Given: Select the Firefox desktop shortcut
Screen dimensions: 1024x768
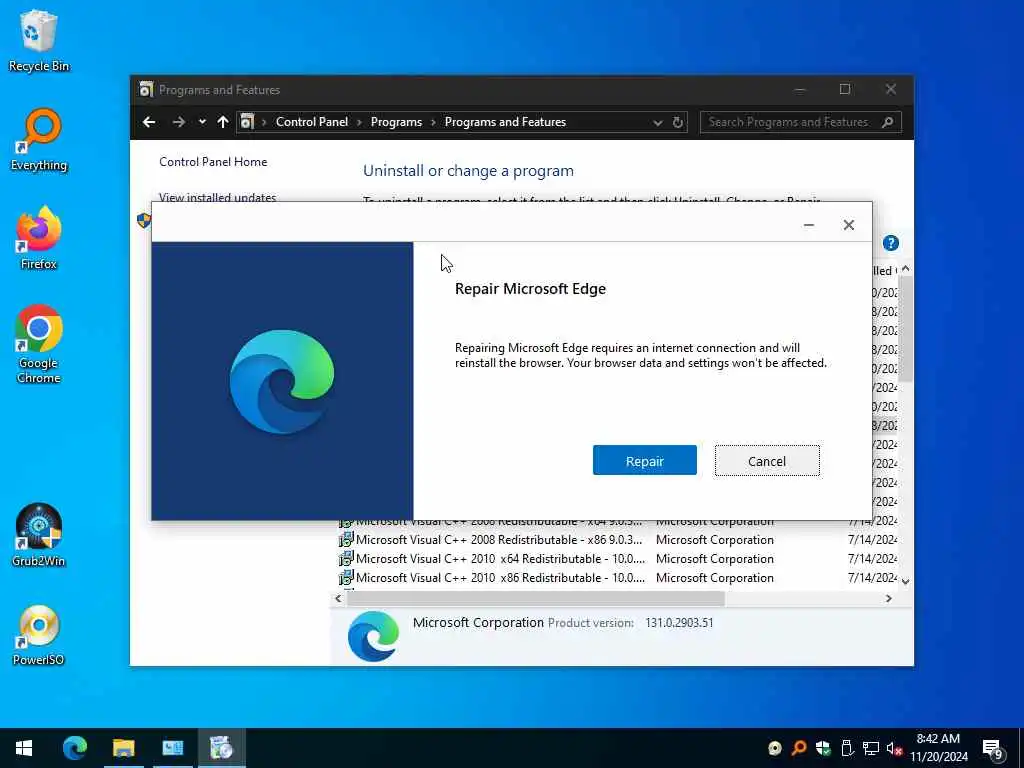Looking at the screenshot, I should 39,238.
